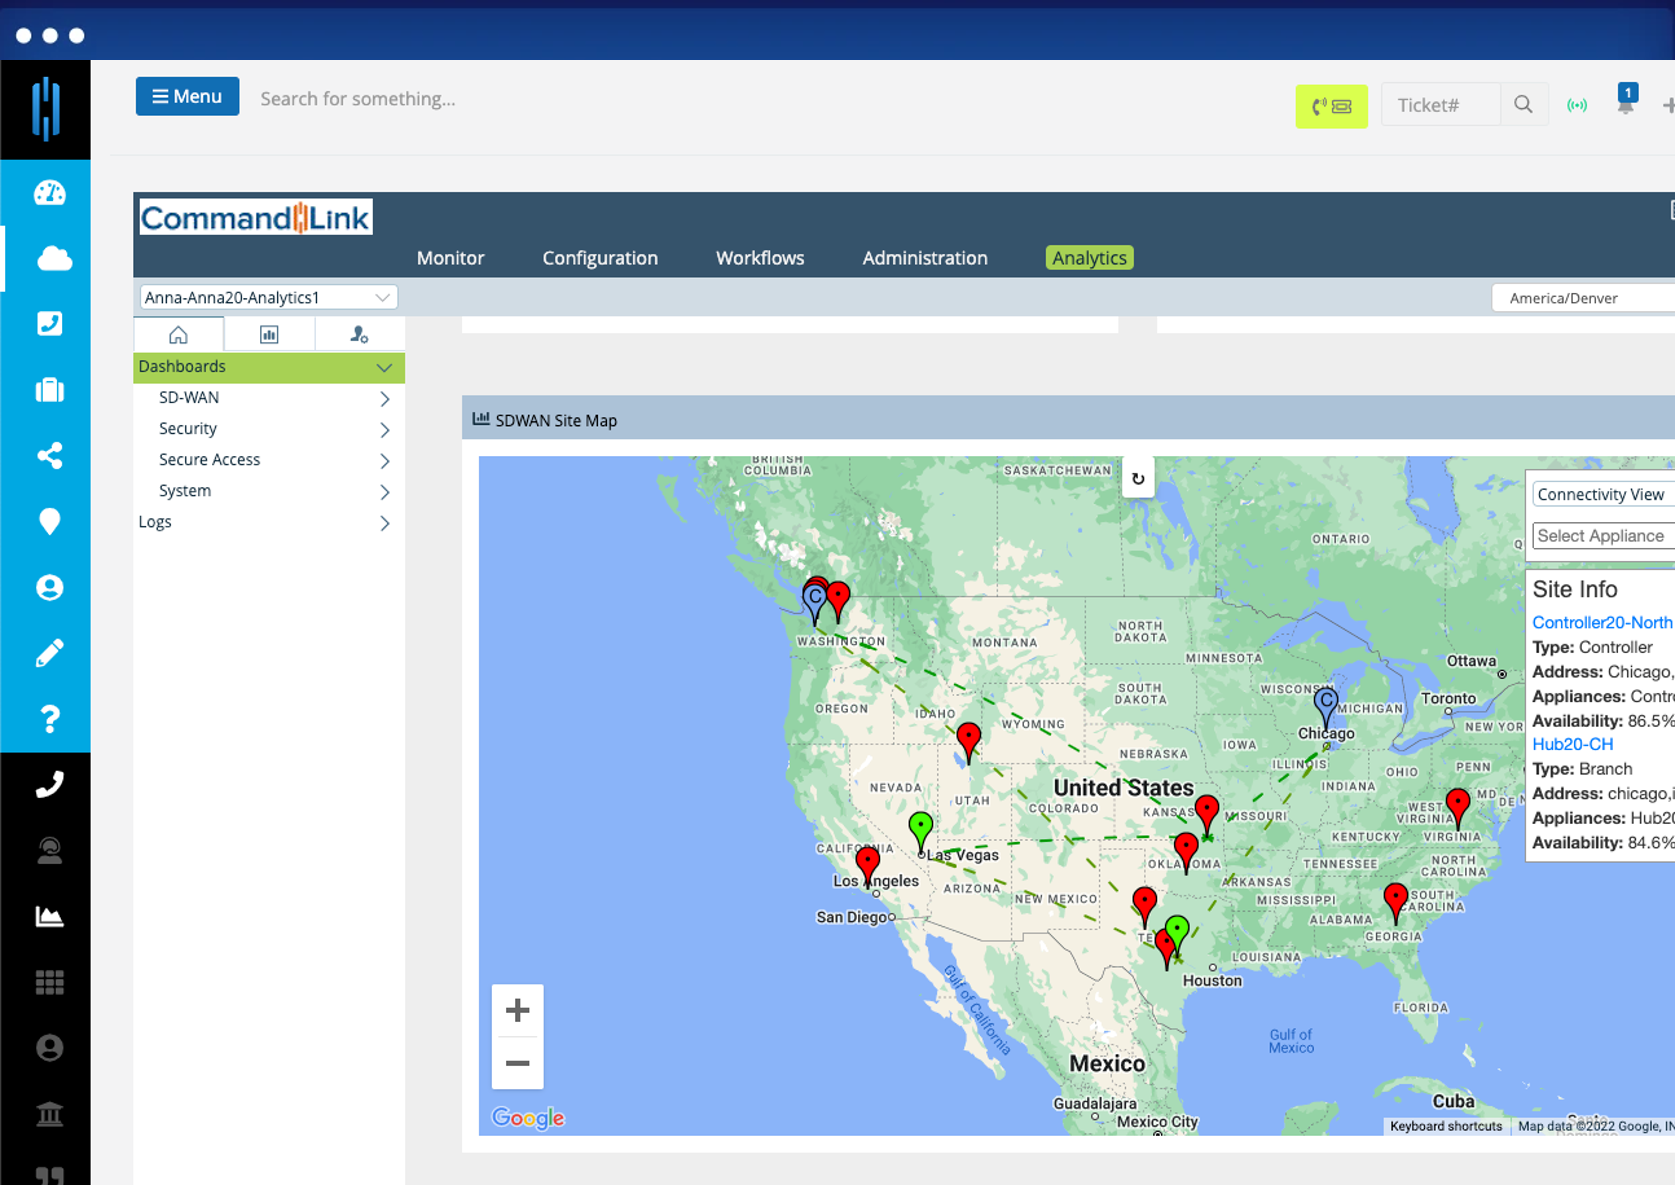Open the dashboard speedometer icon in sidebar
Image resolution: width=1675 pixels, height=1185 pixels.
point(49,193)
